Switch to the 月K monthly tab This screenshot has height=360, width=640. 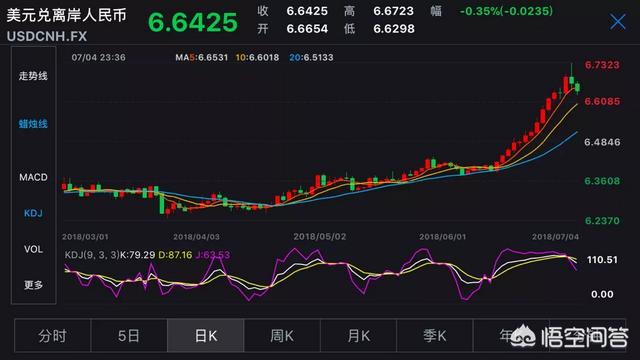pos(358,336)
